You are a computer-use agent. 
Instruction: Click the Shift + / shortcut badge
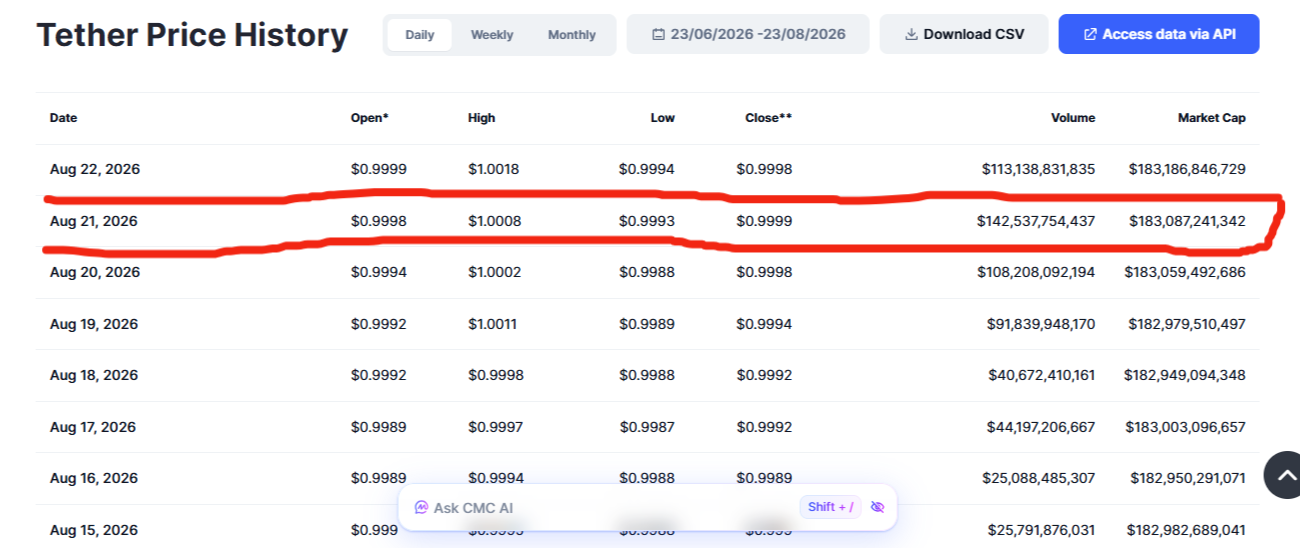coord(830,507)
